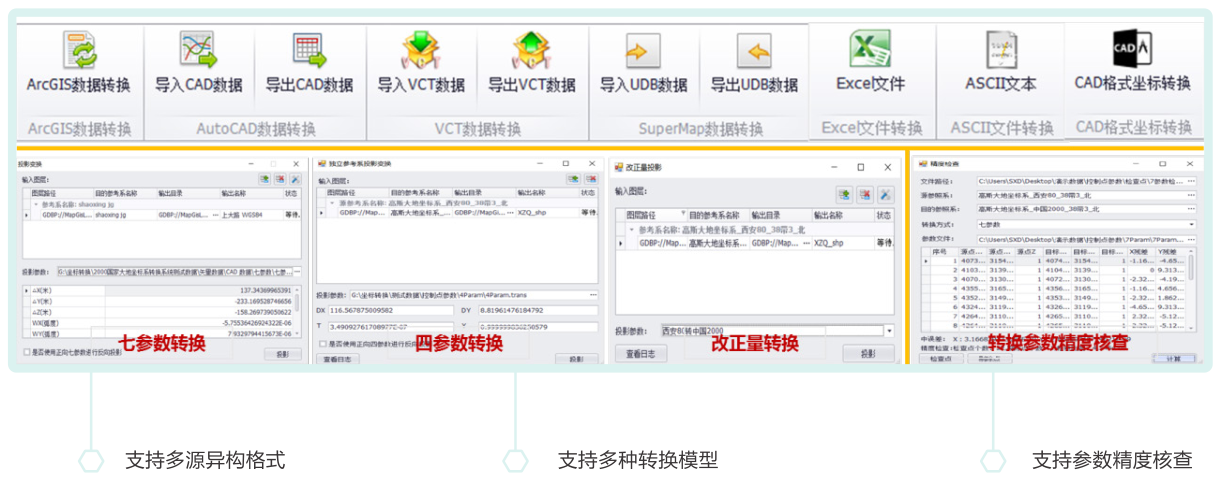1213x502 pixels.
Task: Click the DY value input field
Action: 537,311
